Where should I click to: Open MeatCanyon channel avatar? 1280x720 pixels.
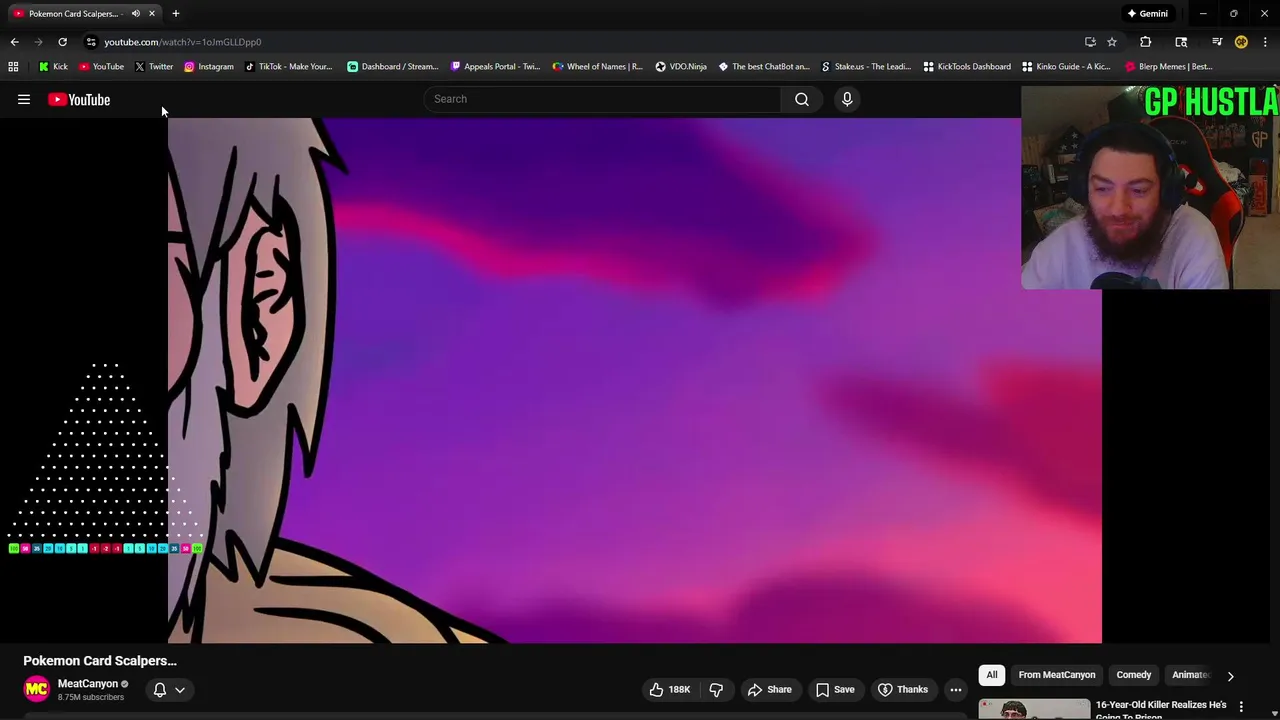click(36, 689)
